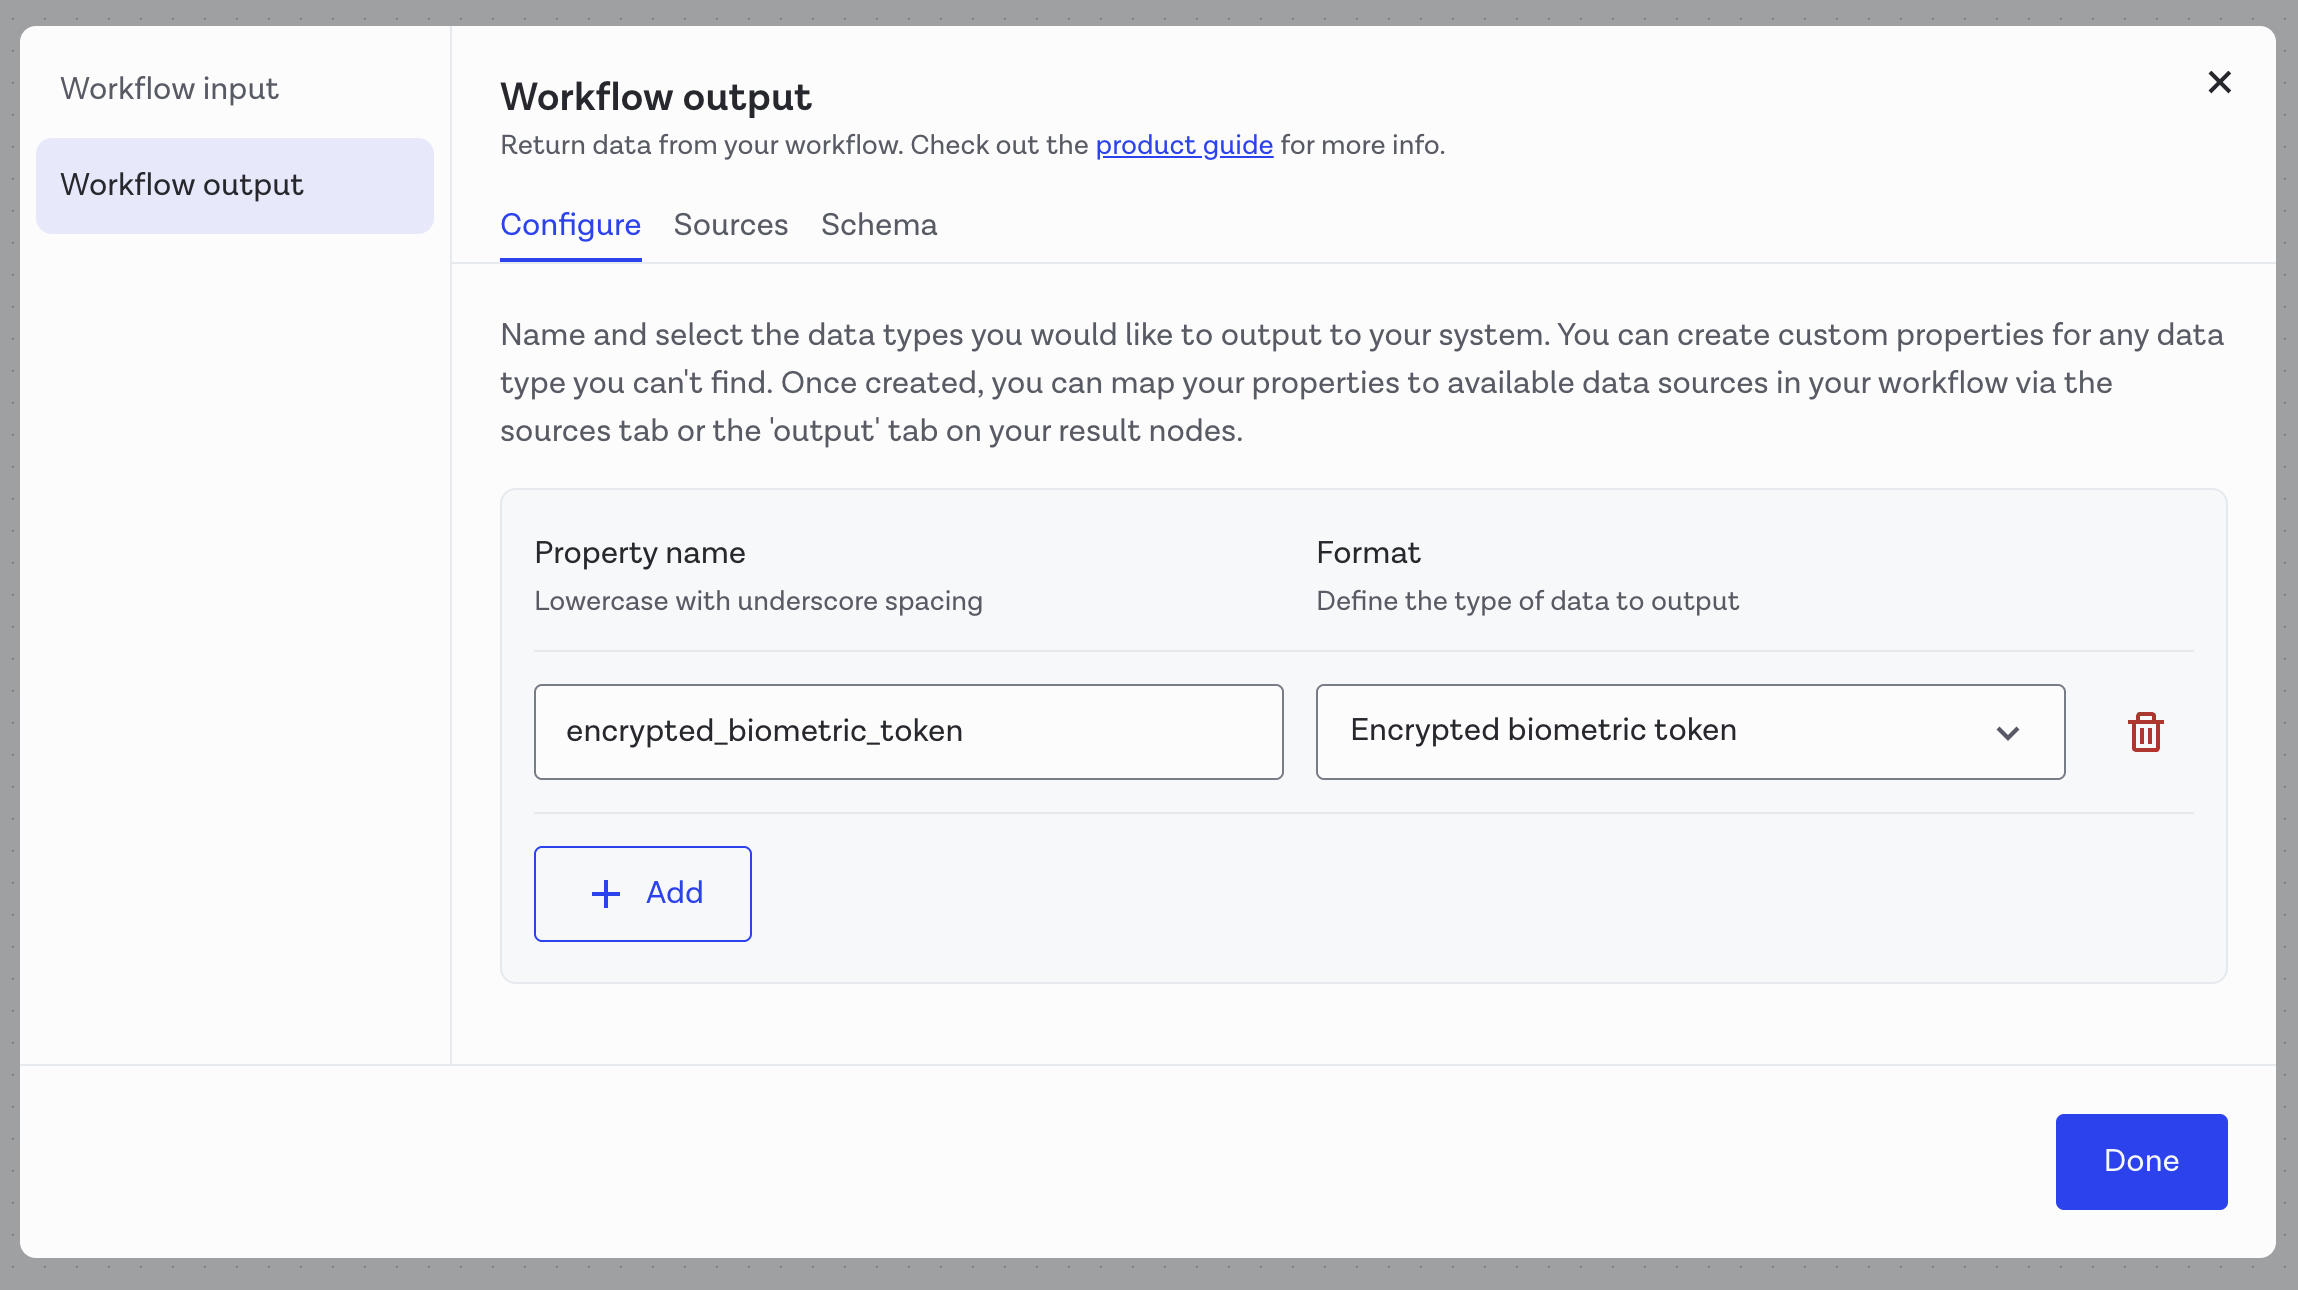Click the chevron arrow in Format field

click(x=2007, y=733)
